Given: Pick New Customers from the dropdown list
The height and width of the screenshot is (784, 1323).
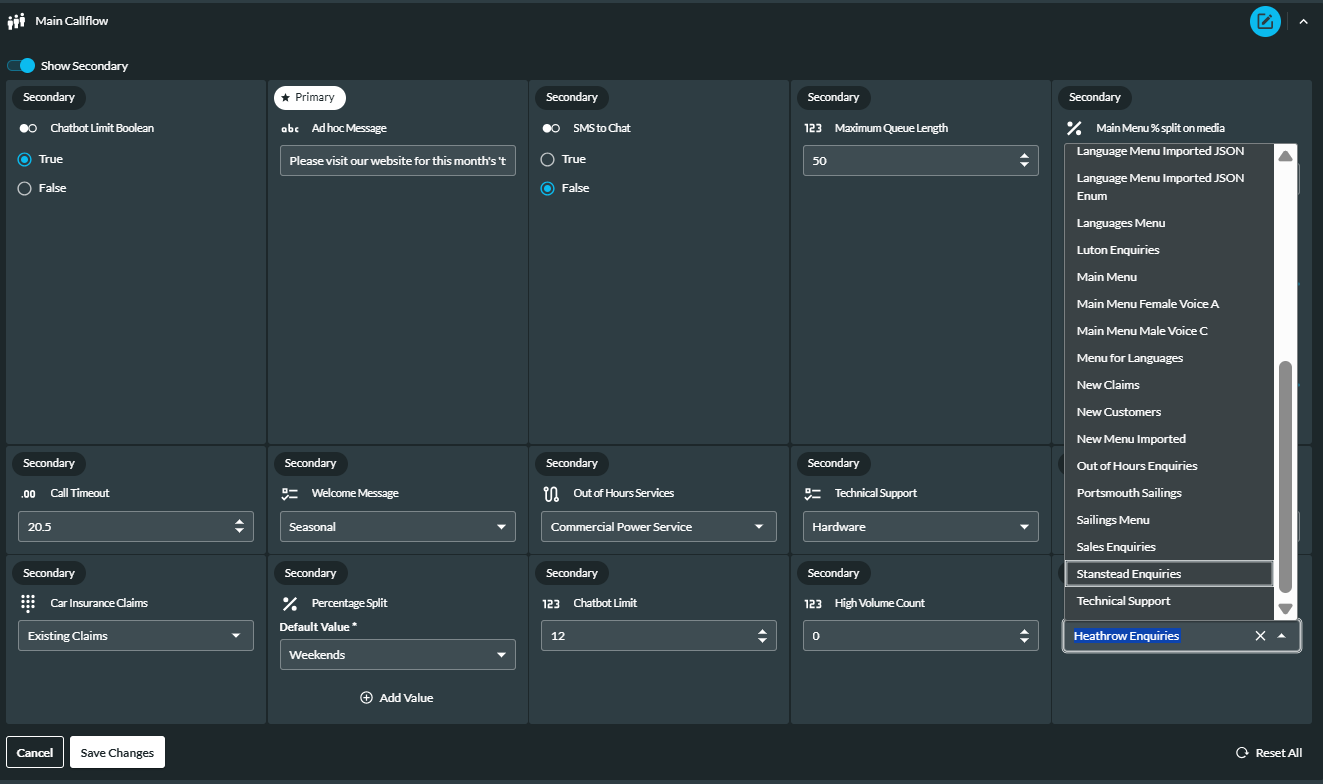Looking at the screenshot, I should (x=1169, y=412).
